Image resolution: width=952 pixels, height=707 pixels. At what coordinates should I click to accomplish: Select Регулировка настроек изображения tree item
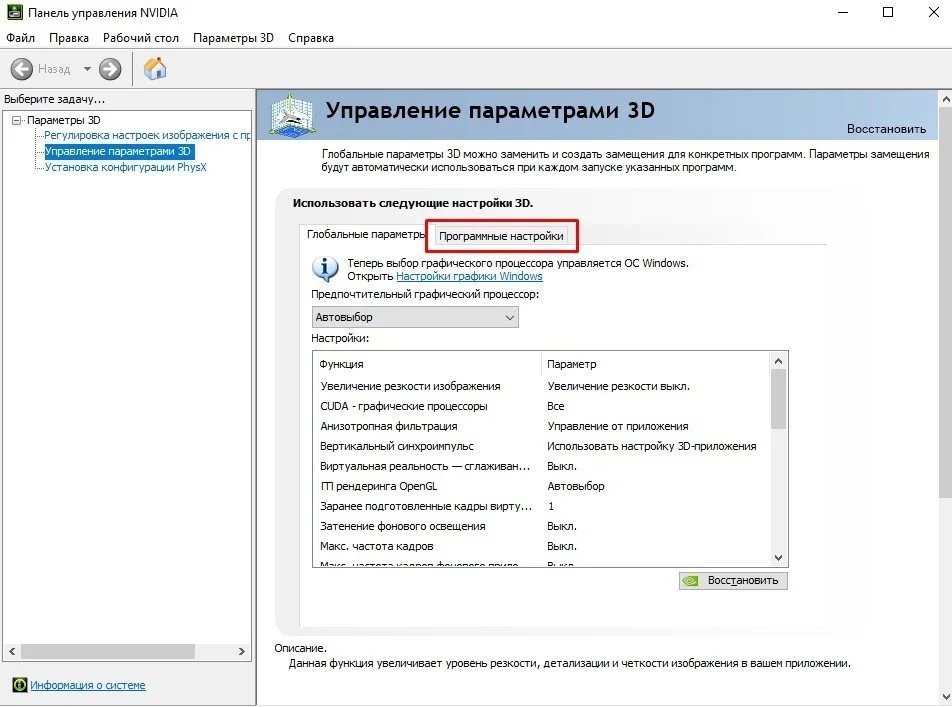[x=147, y=135]
